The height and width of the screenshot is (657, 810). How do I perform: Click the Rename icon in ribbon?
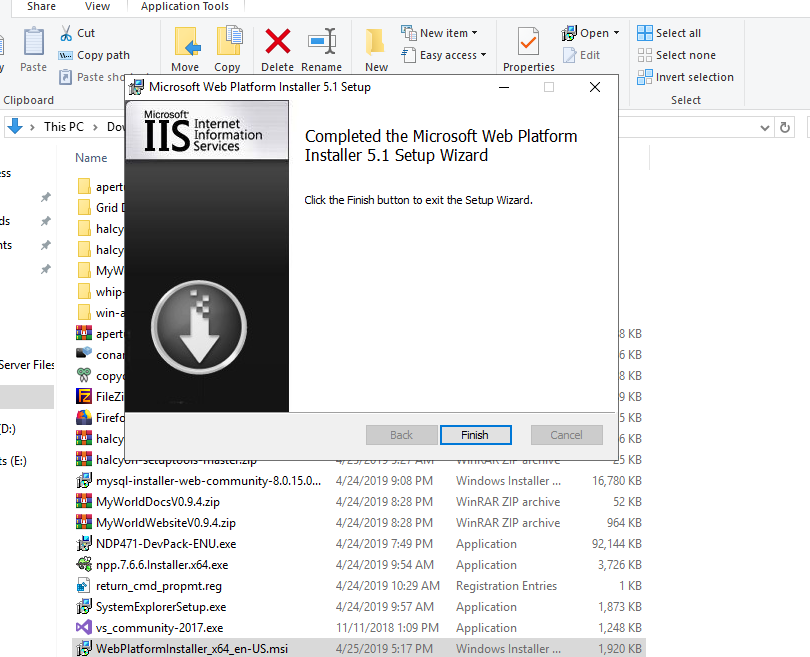coord(322,41)
